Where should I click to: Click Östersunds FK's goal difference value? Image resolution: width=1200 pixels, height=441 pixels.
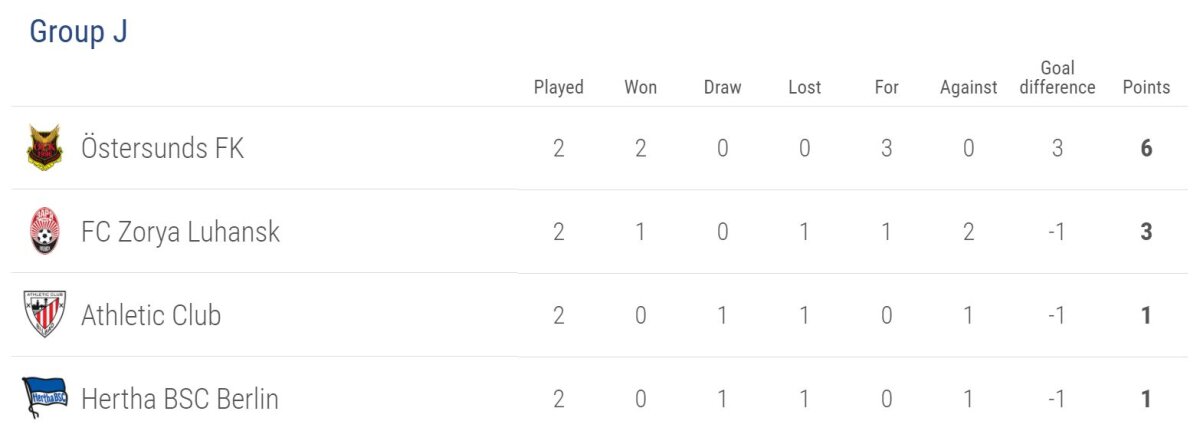click(1057, 149)
